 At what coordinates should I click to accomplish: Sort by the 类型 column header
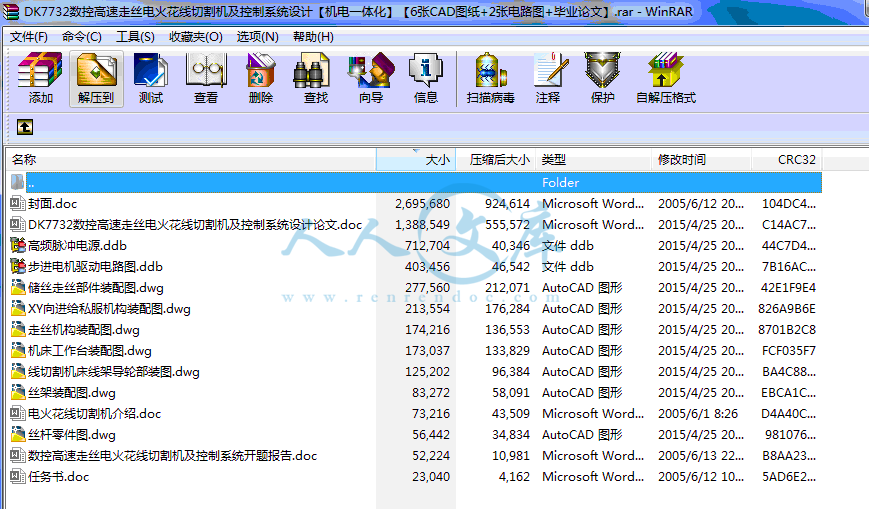coord(593,160)
